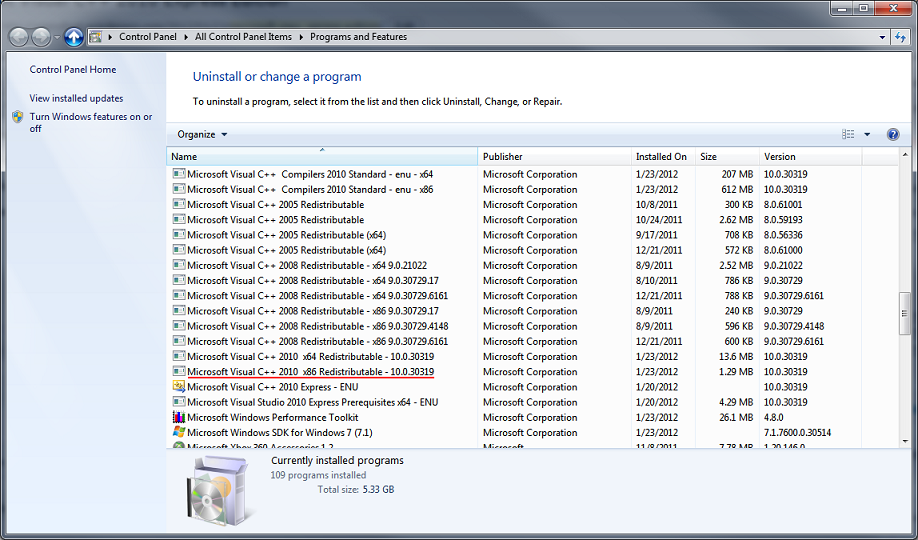Click install date 9/17/2011
Viewport: 918px width, 540px height.
(657, 235)
